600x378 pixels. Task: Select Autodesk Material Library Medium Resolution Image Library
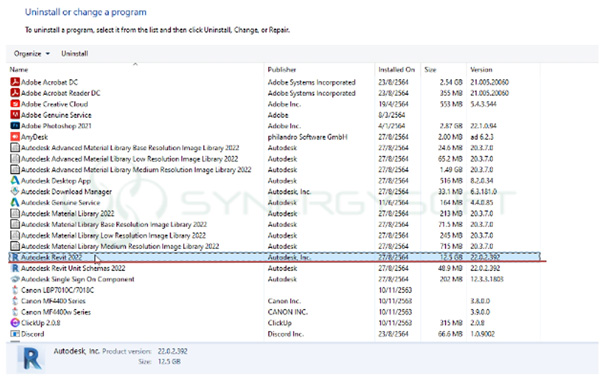120,246
